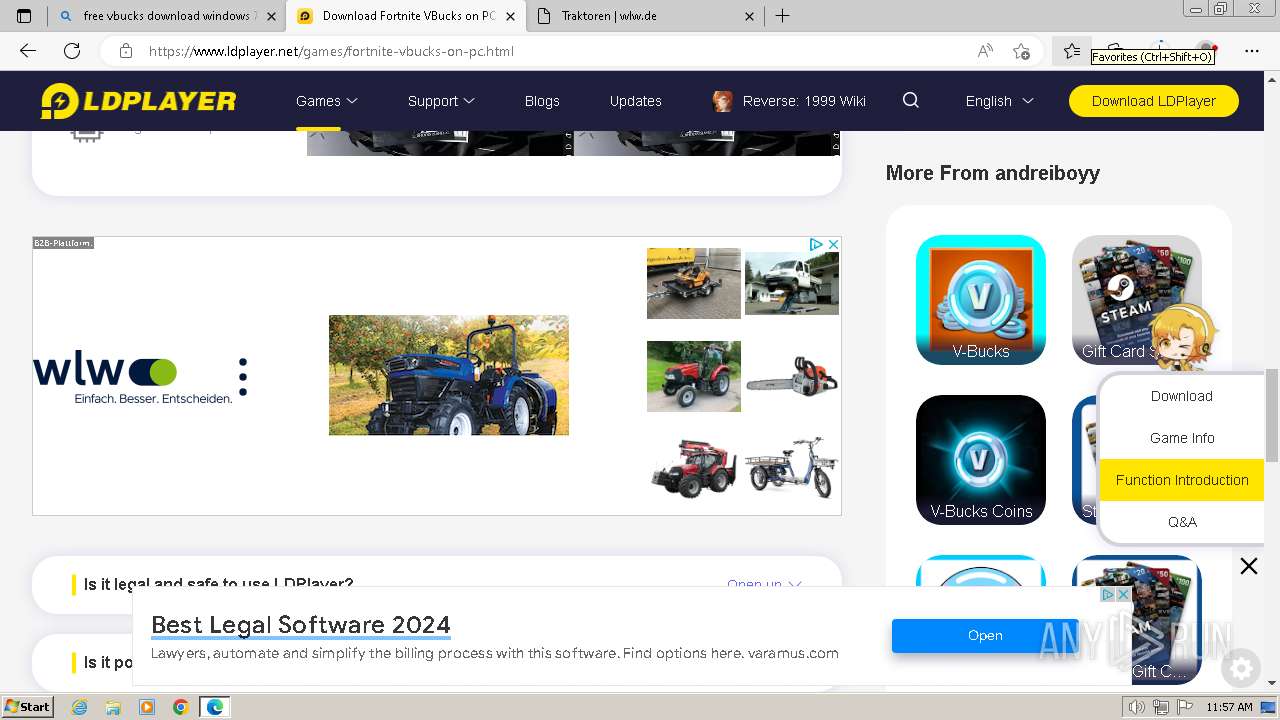
Task: Open Google Chrome from taskbar
Action: point(181,707)
